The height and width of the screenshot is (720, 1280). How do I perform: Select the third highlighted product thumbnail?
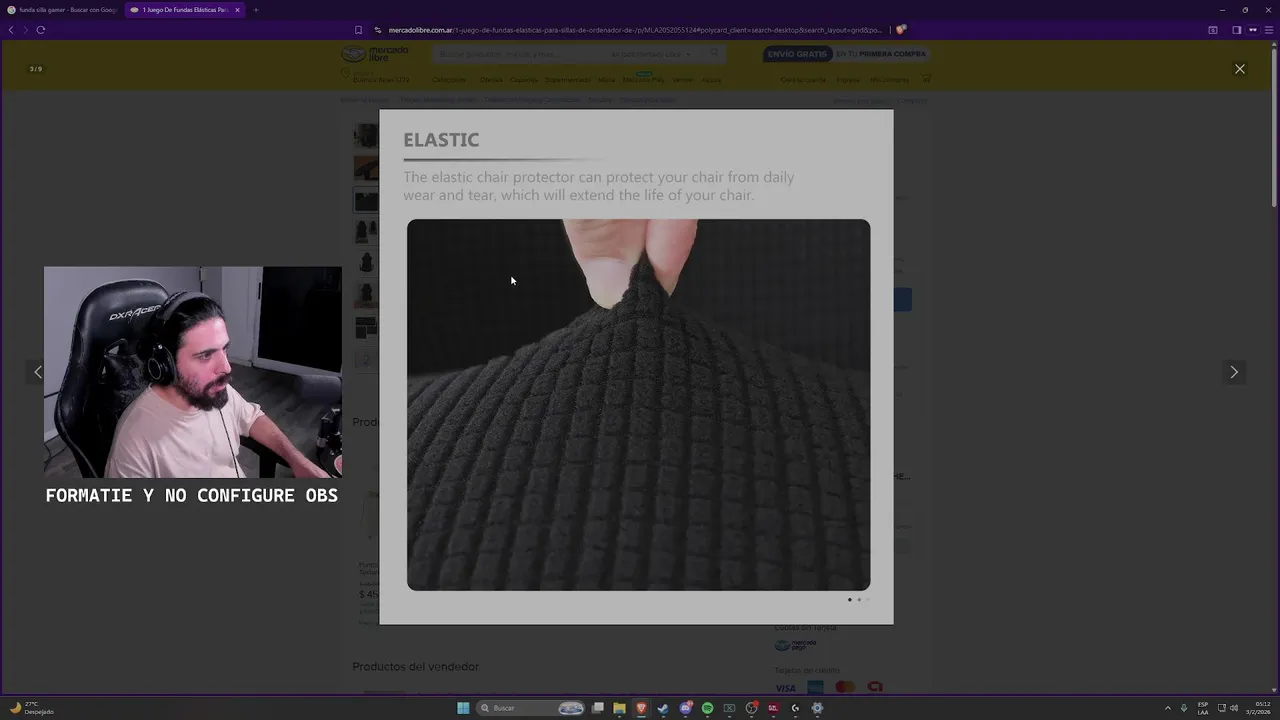pos(366,200)
